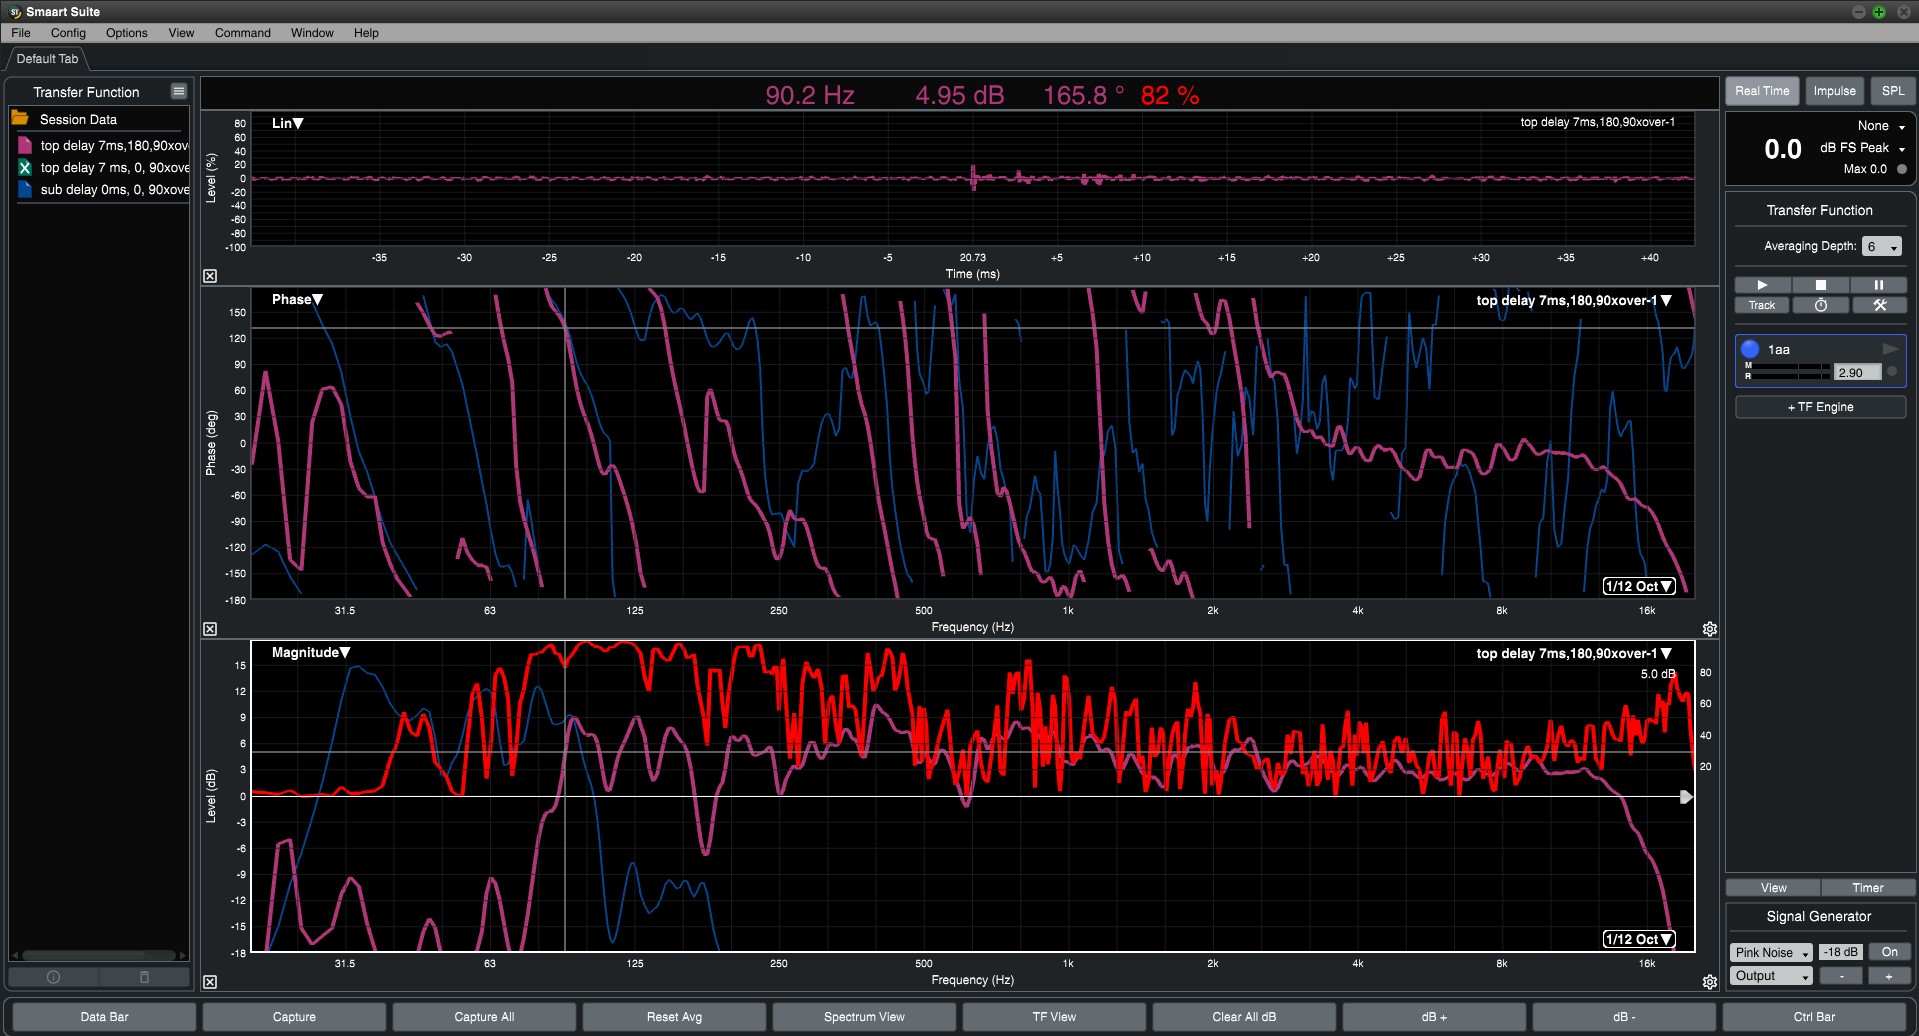Click the TF View button

click(1054, 1017)
